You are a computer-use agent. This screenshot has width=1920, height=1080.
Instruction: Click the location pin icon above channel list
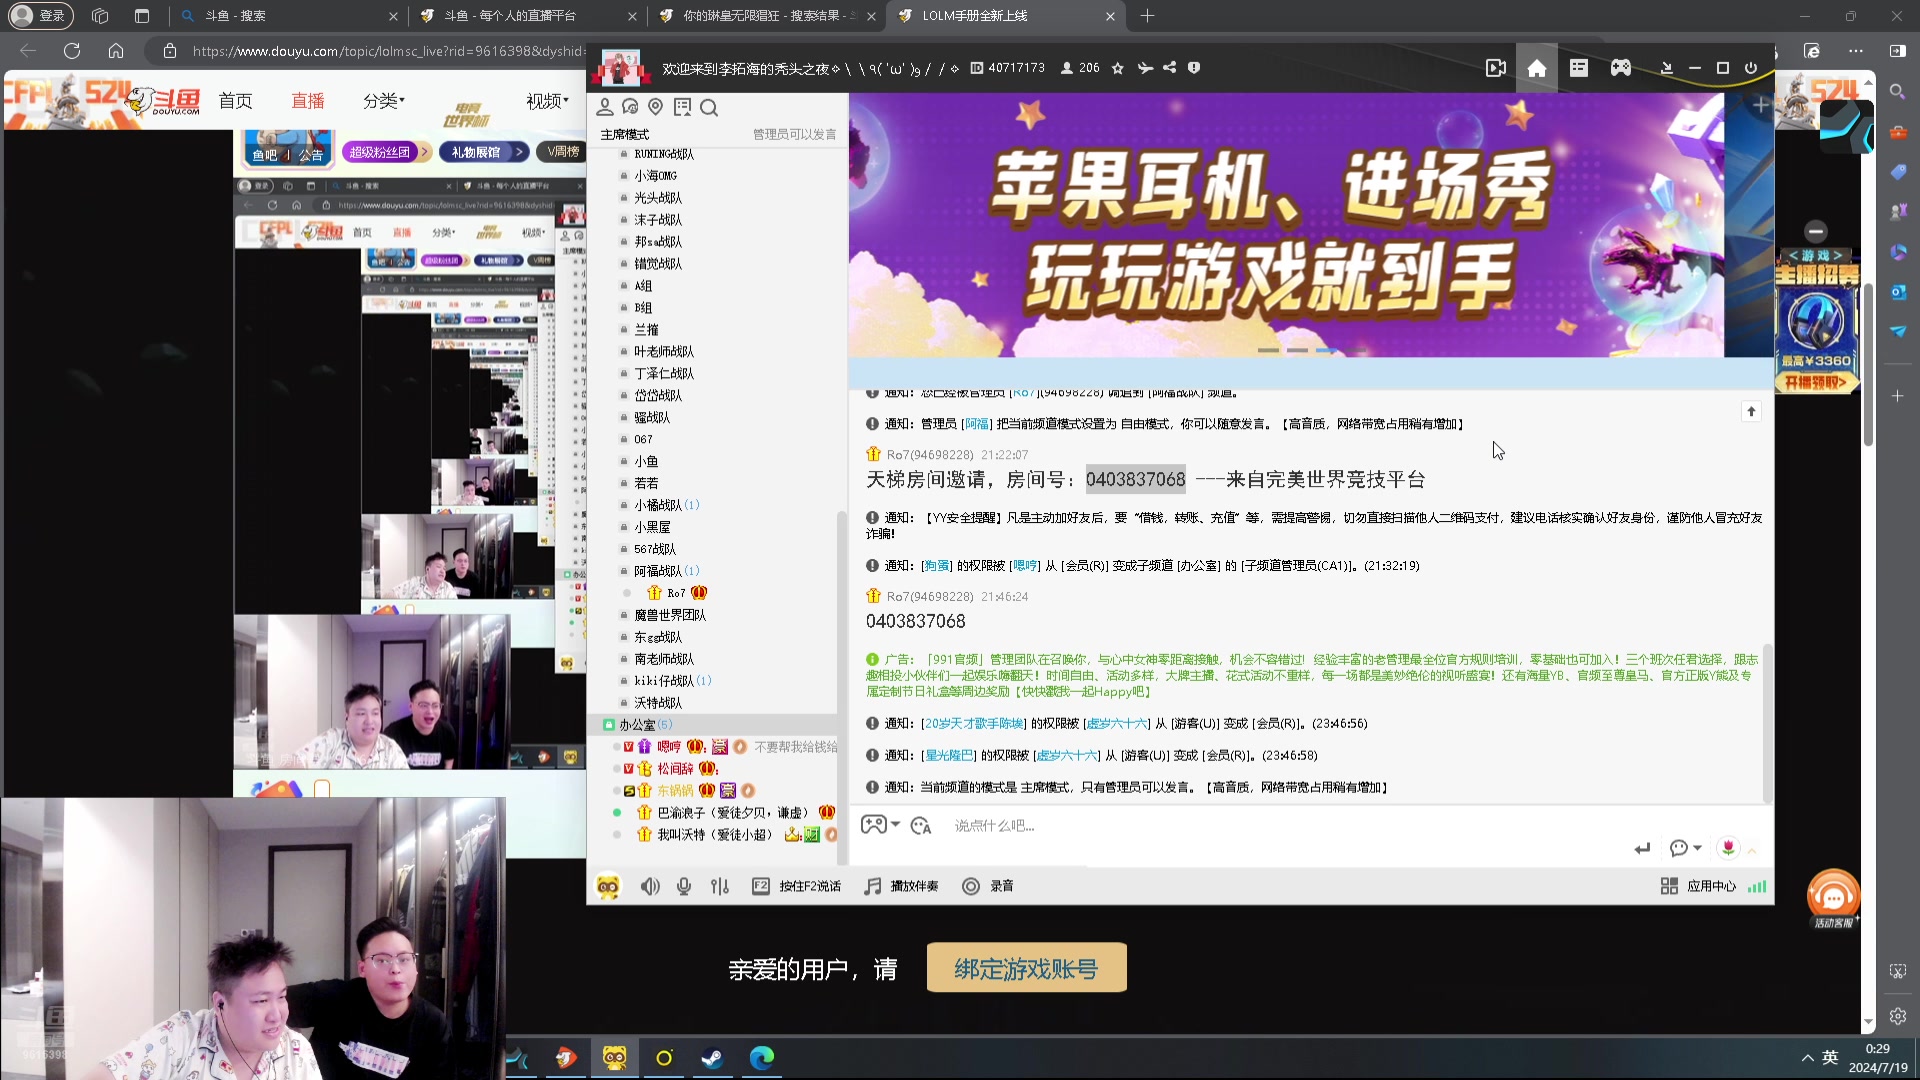coord(656,107)
